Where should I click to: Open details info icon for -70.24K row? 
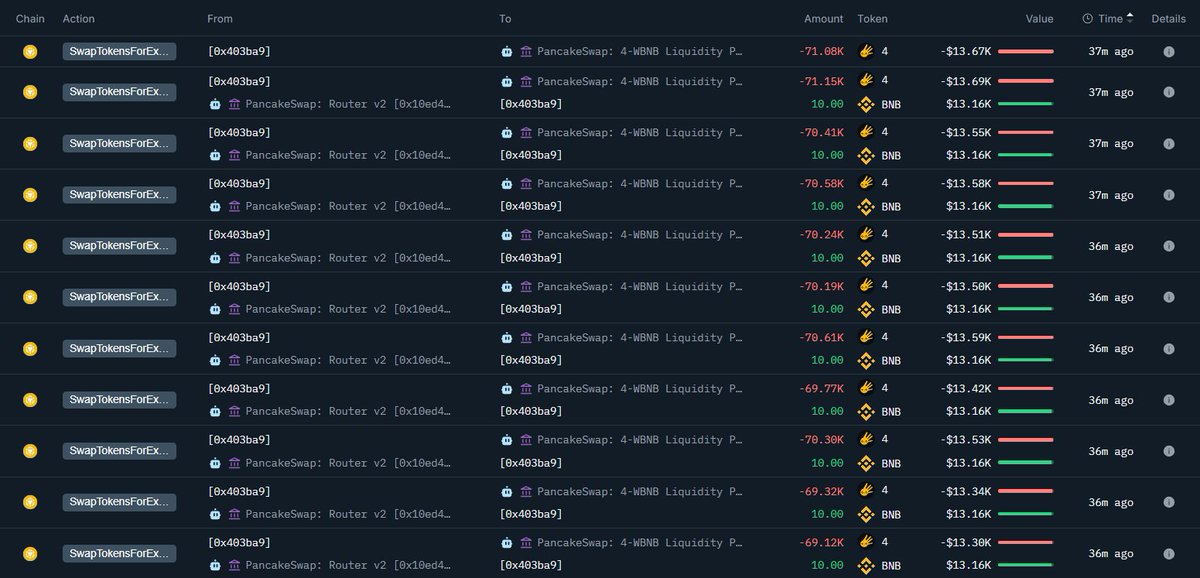pyautogui.click(x=1168, y=246)
